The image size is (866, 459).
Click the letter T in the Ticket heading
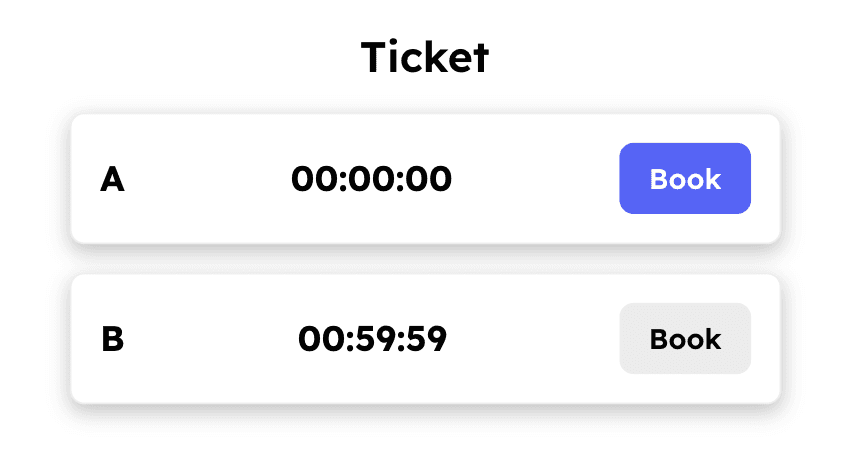point(374,57)
